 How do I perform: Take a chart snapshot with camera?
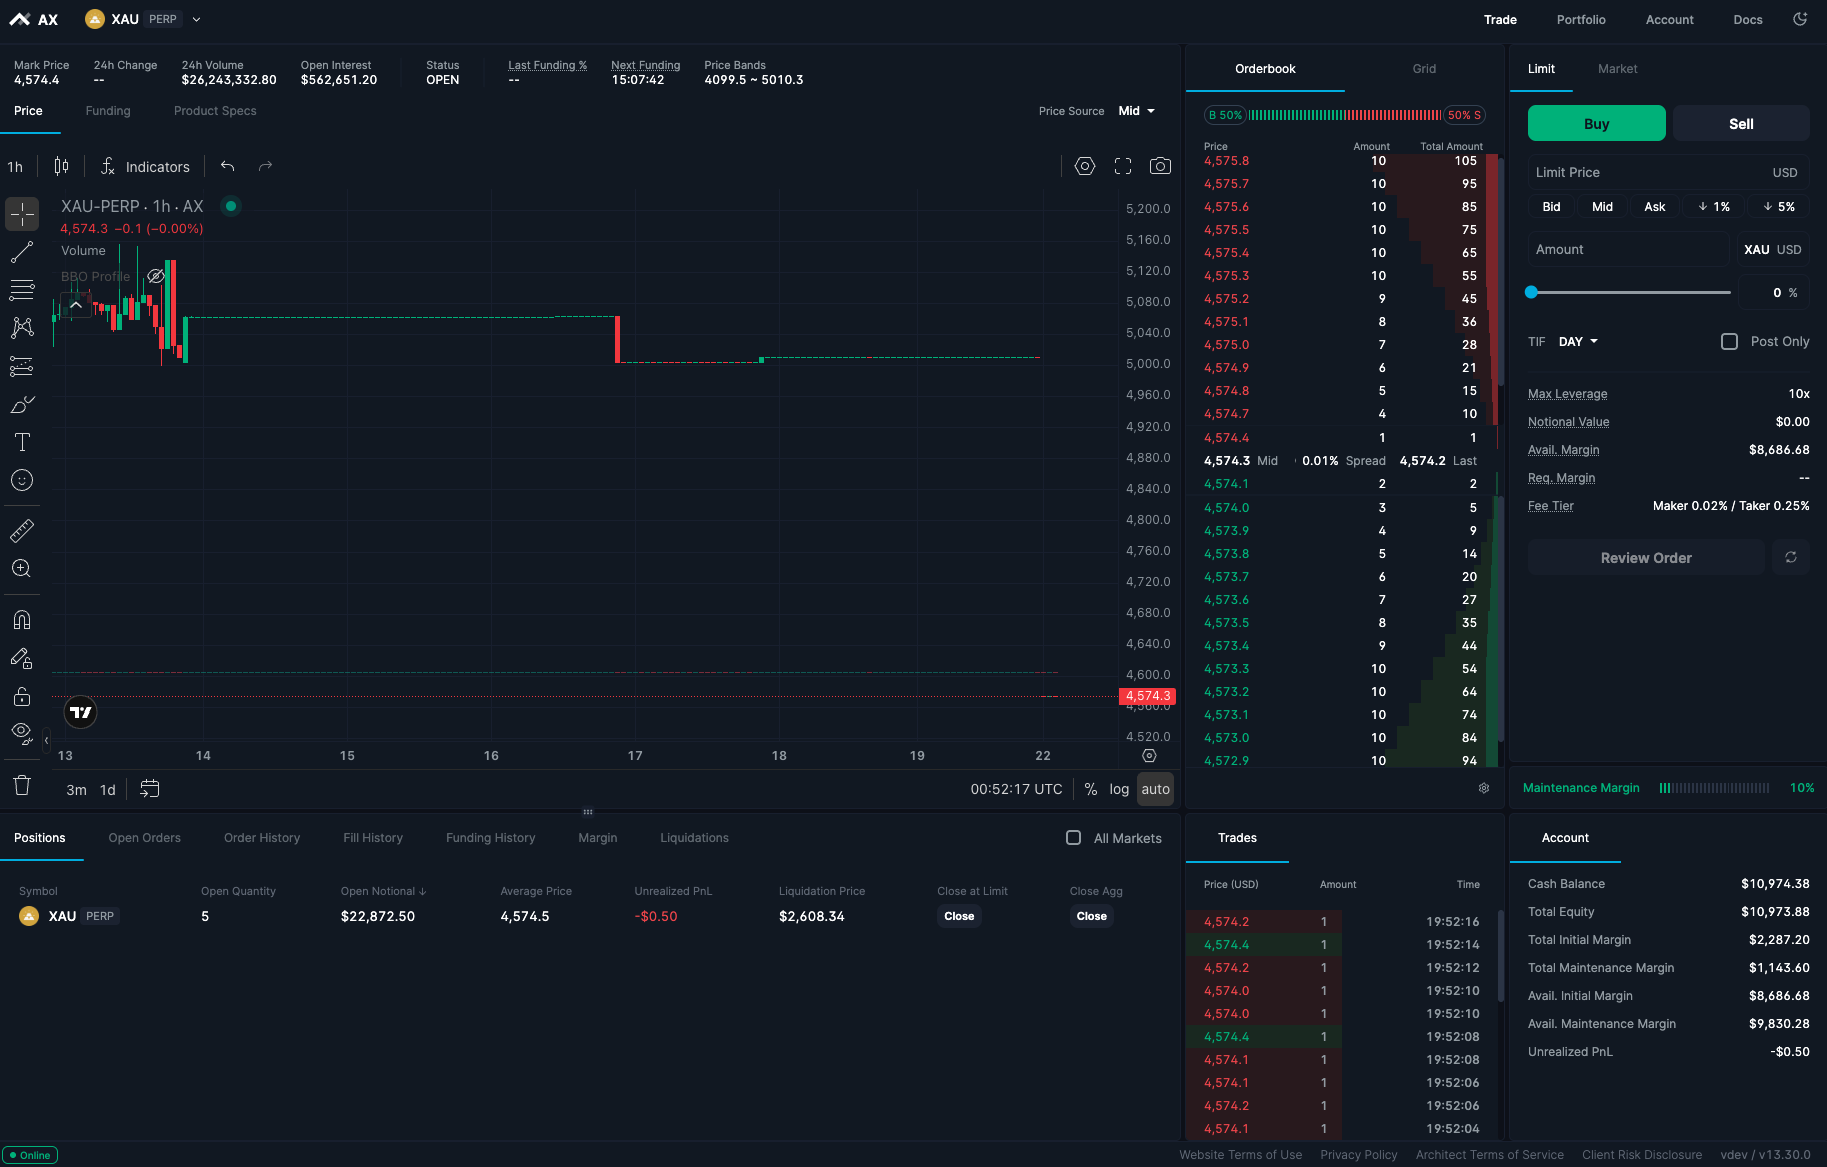[x=1160, y=166]
